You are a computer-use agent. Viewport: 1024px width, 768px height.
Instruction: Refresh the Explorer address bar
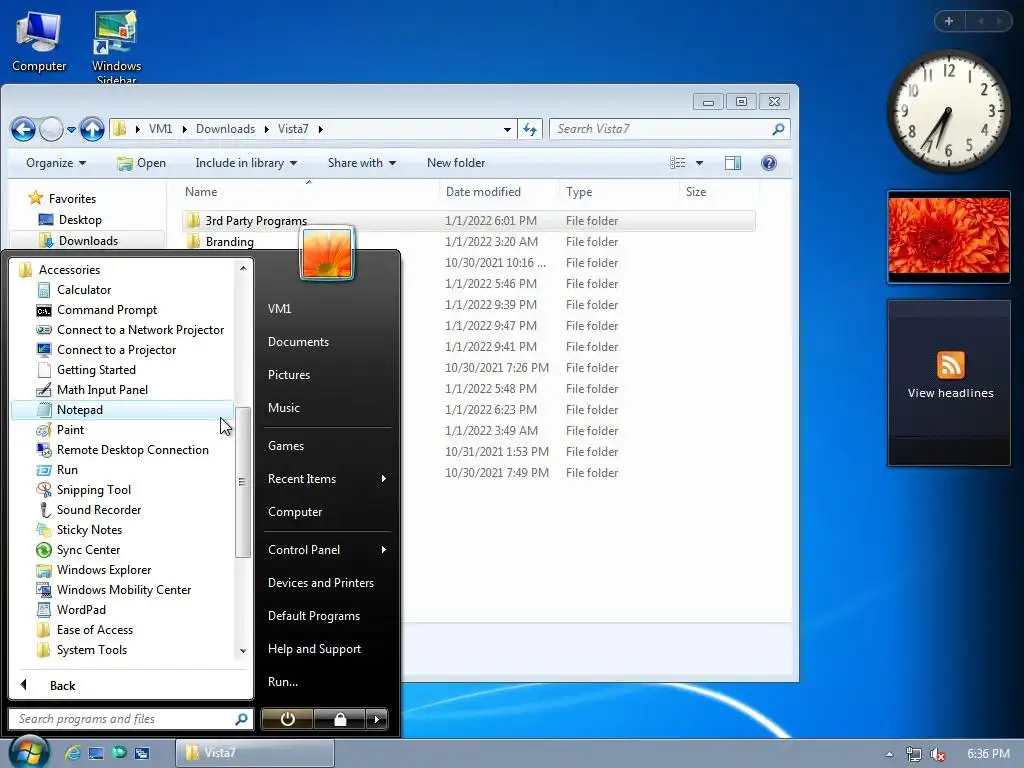pos(530,129)
